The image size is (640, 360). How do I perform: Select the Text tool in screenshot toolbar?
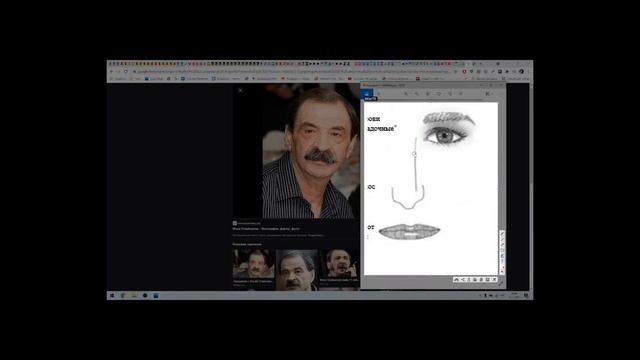tap(502, 261)
